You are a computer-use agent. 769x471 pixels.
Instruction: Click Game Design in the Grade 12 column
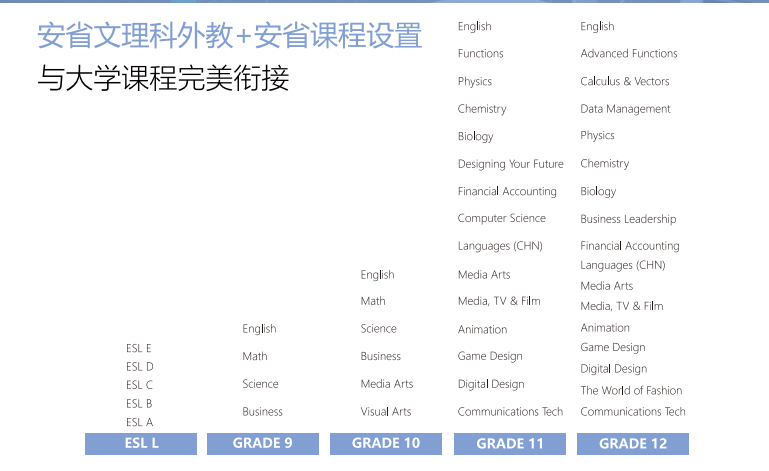613,347
